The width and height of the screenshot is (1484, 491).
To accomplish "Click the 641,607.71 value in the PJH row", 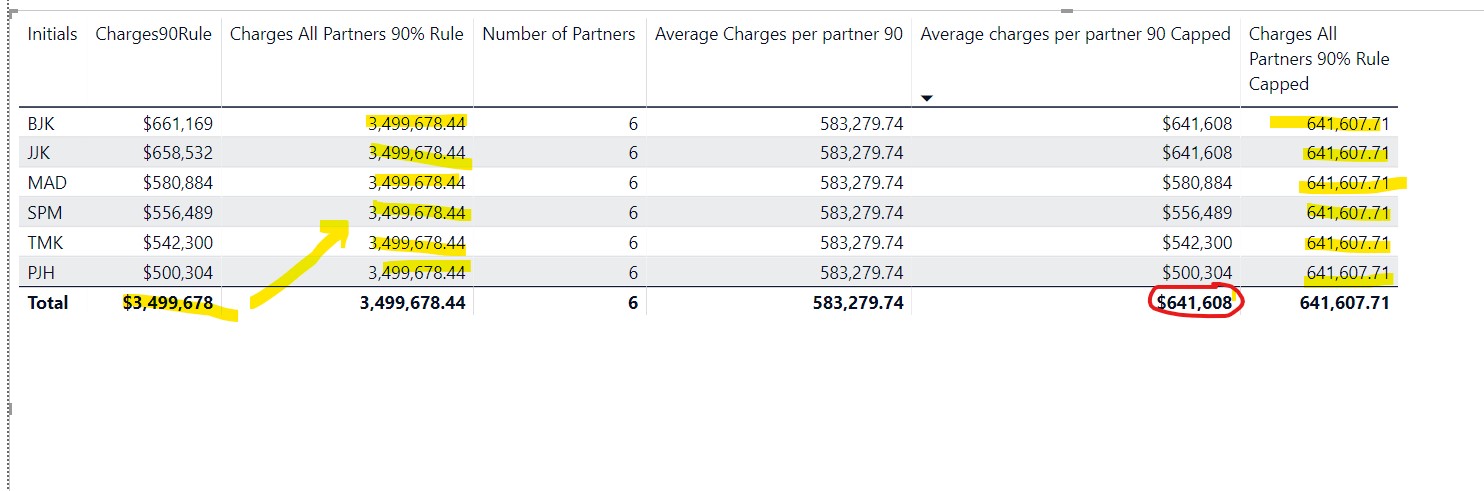I will (x=1348, y=272).
